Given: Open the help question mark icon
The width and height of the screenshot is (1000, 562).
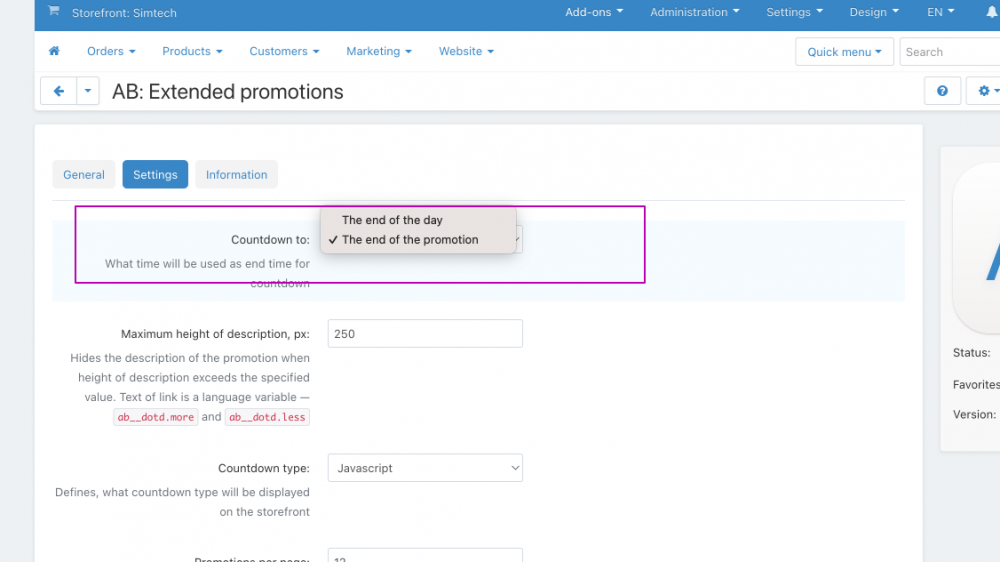Looking at the screenshot, I should coord(942,91).
